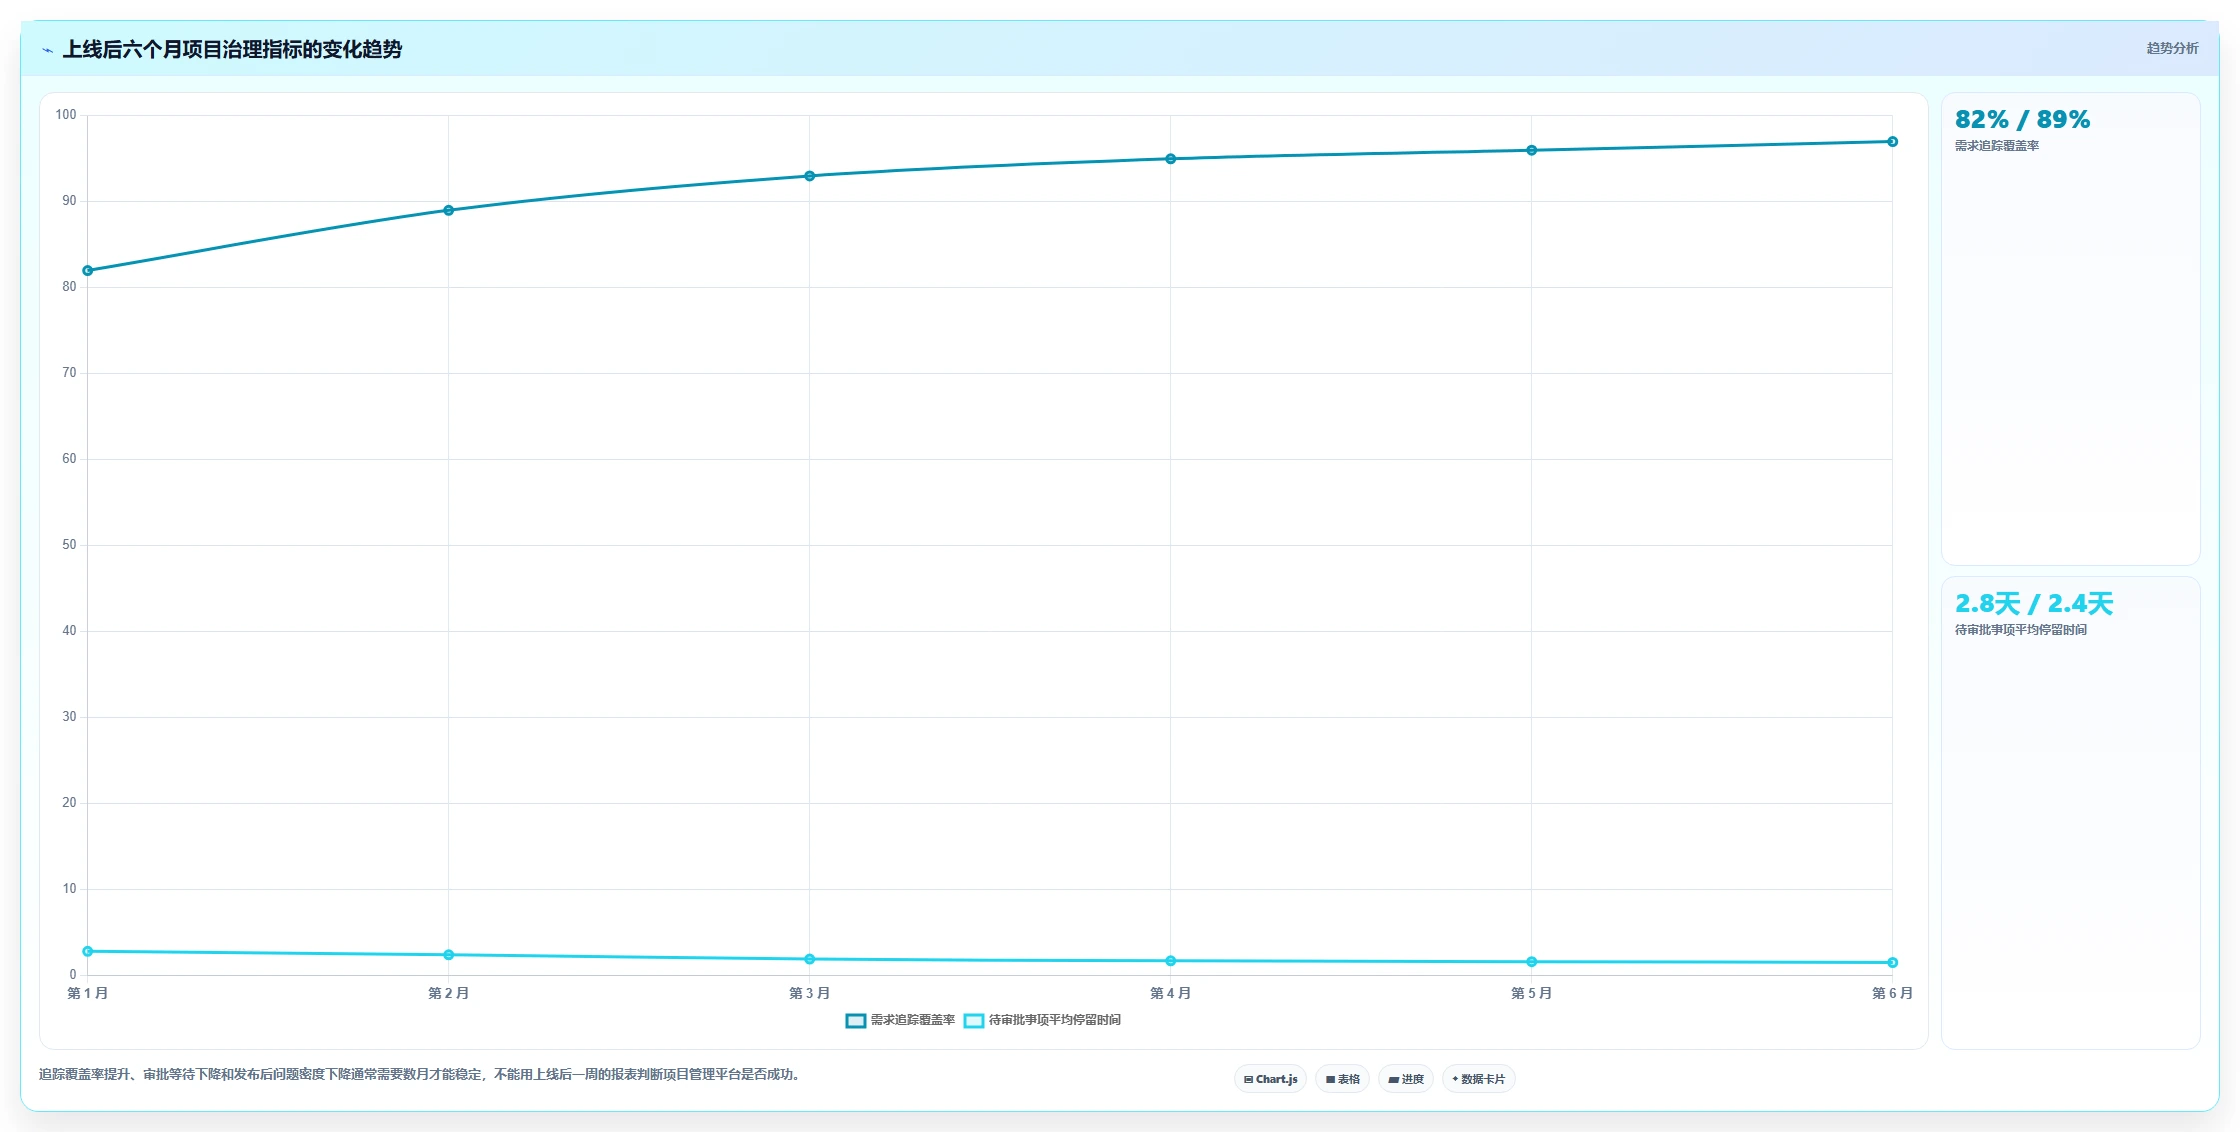Click the 第 1 月 approval dwell-time point
The image size is (2240, 1132).
click(x=88, y=951)
